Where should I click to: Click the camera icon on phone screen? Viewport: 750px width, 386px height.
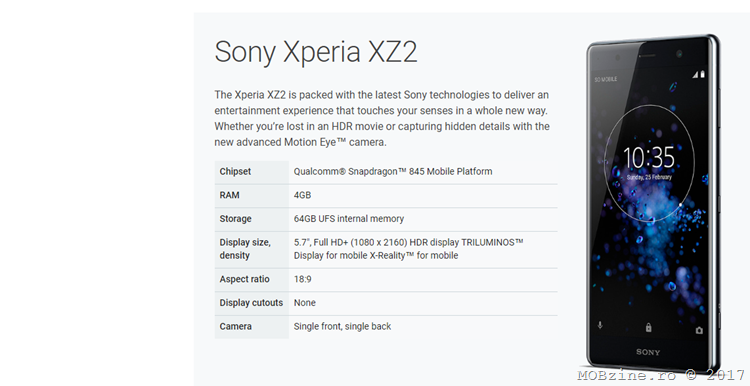(699, 330)
